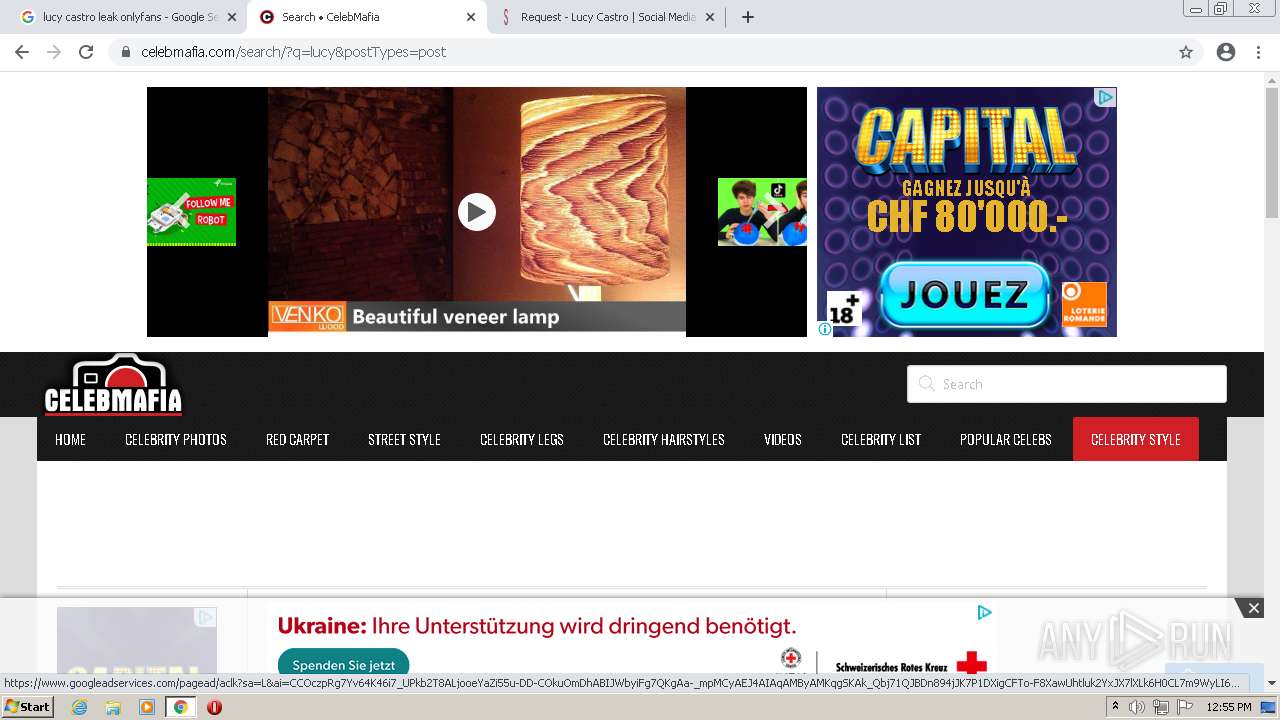The image size is (1280, 720).
Task: Play the veneer lamp video ad
Action: pos(476,212)
